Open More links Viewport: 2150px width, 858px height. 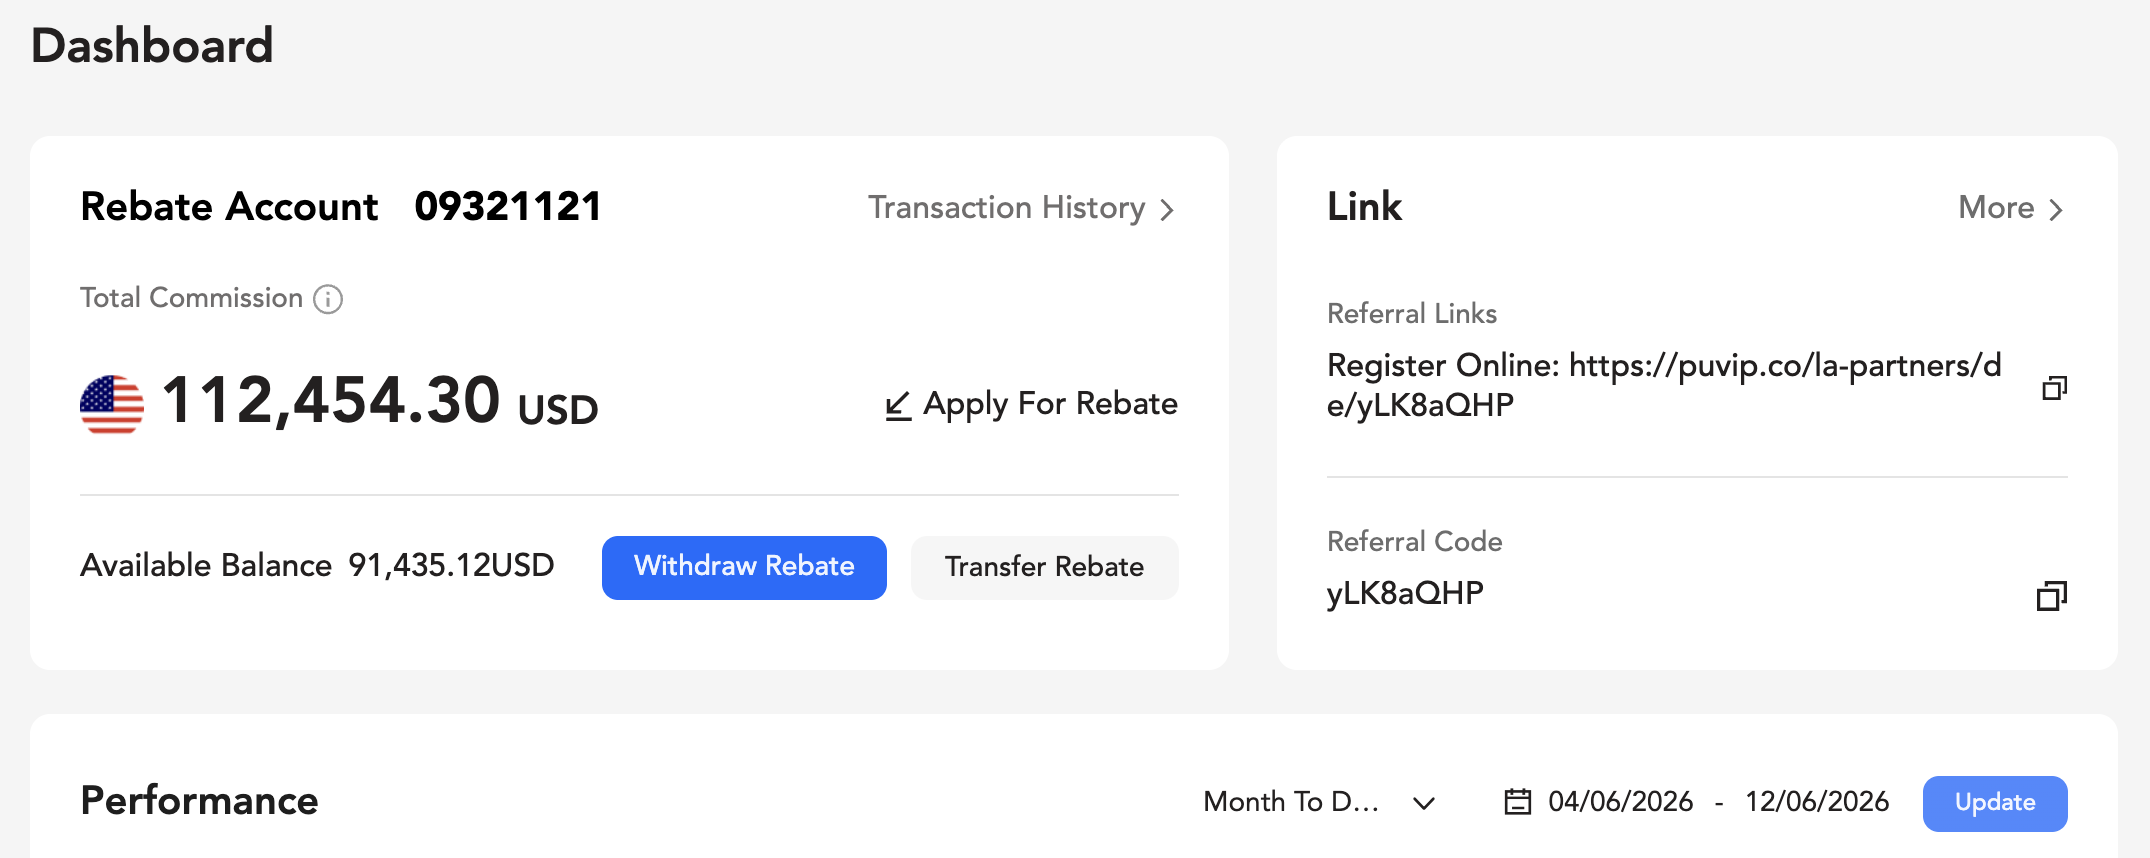[x=2011, y=208]
